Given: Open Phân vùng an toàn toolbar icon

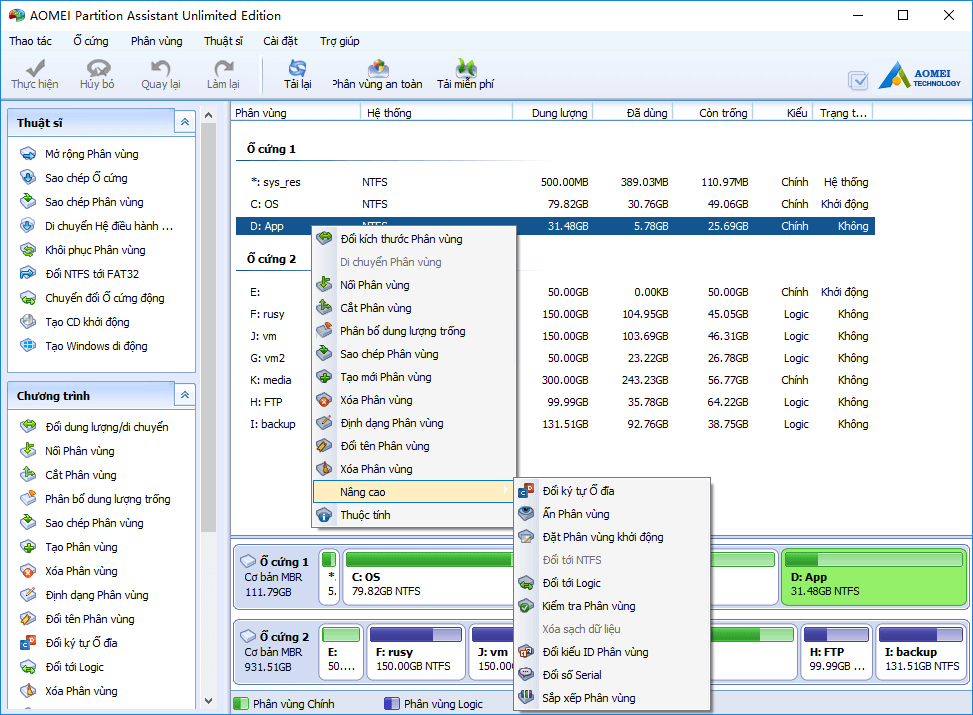Looking at the screenshot, I should pyautogui.click(x=378, y=68).
